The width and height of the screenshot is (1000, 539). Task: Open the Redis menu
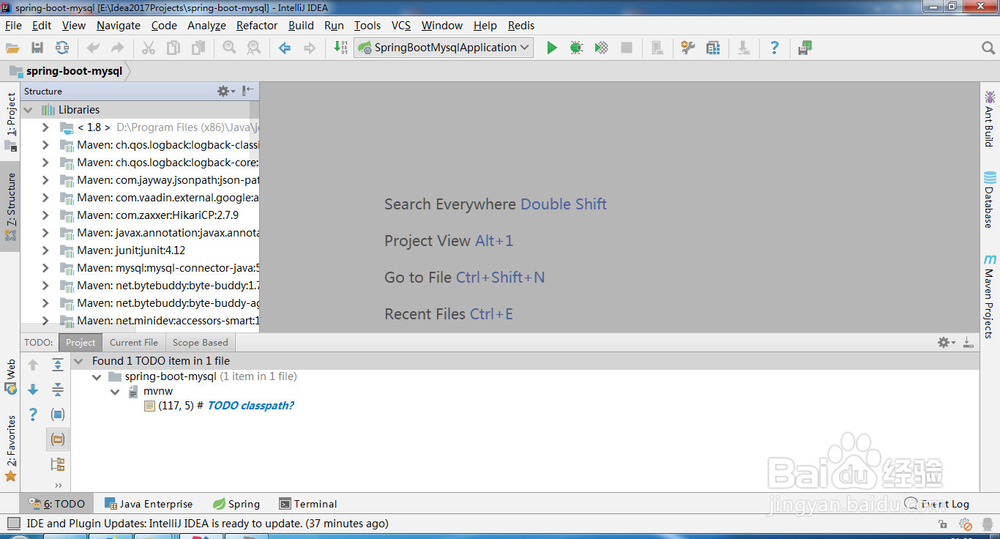(521, 26)
